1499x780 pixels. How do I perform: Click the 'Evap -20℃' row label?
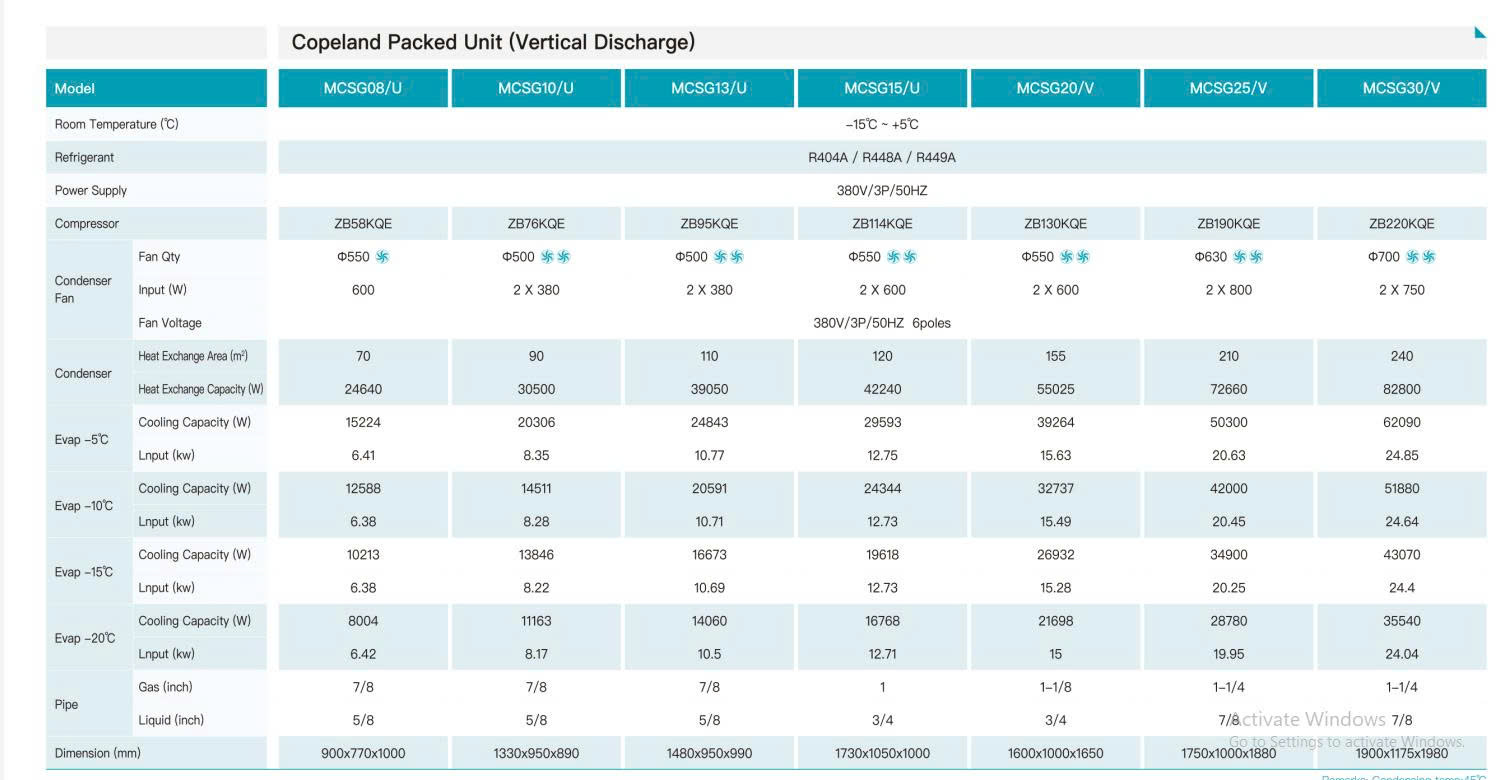85,638
